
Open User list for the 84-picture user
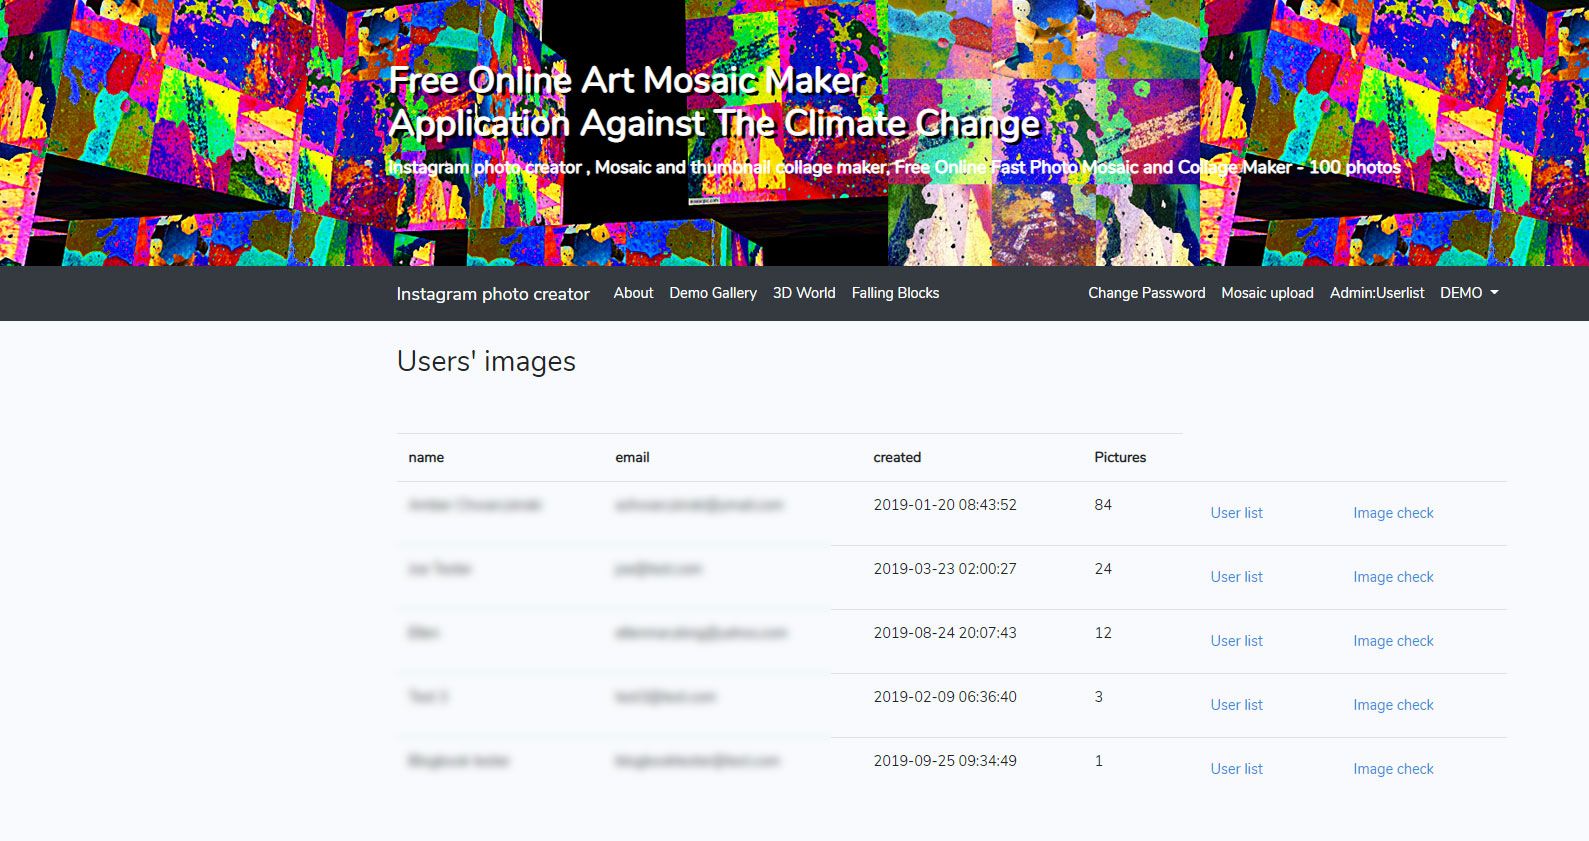[x=1236, y=513]
